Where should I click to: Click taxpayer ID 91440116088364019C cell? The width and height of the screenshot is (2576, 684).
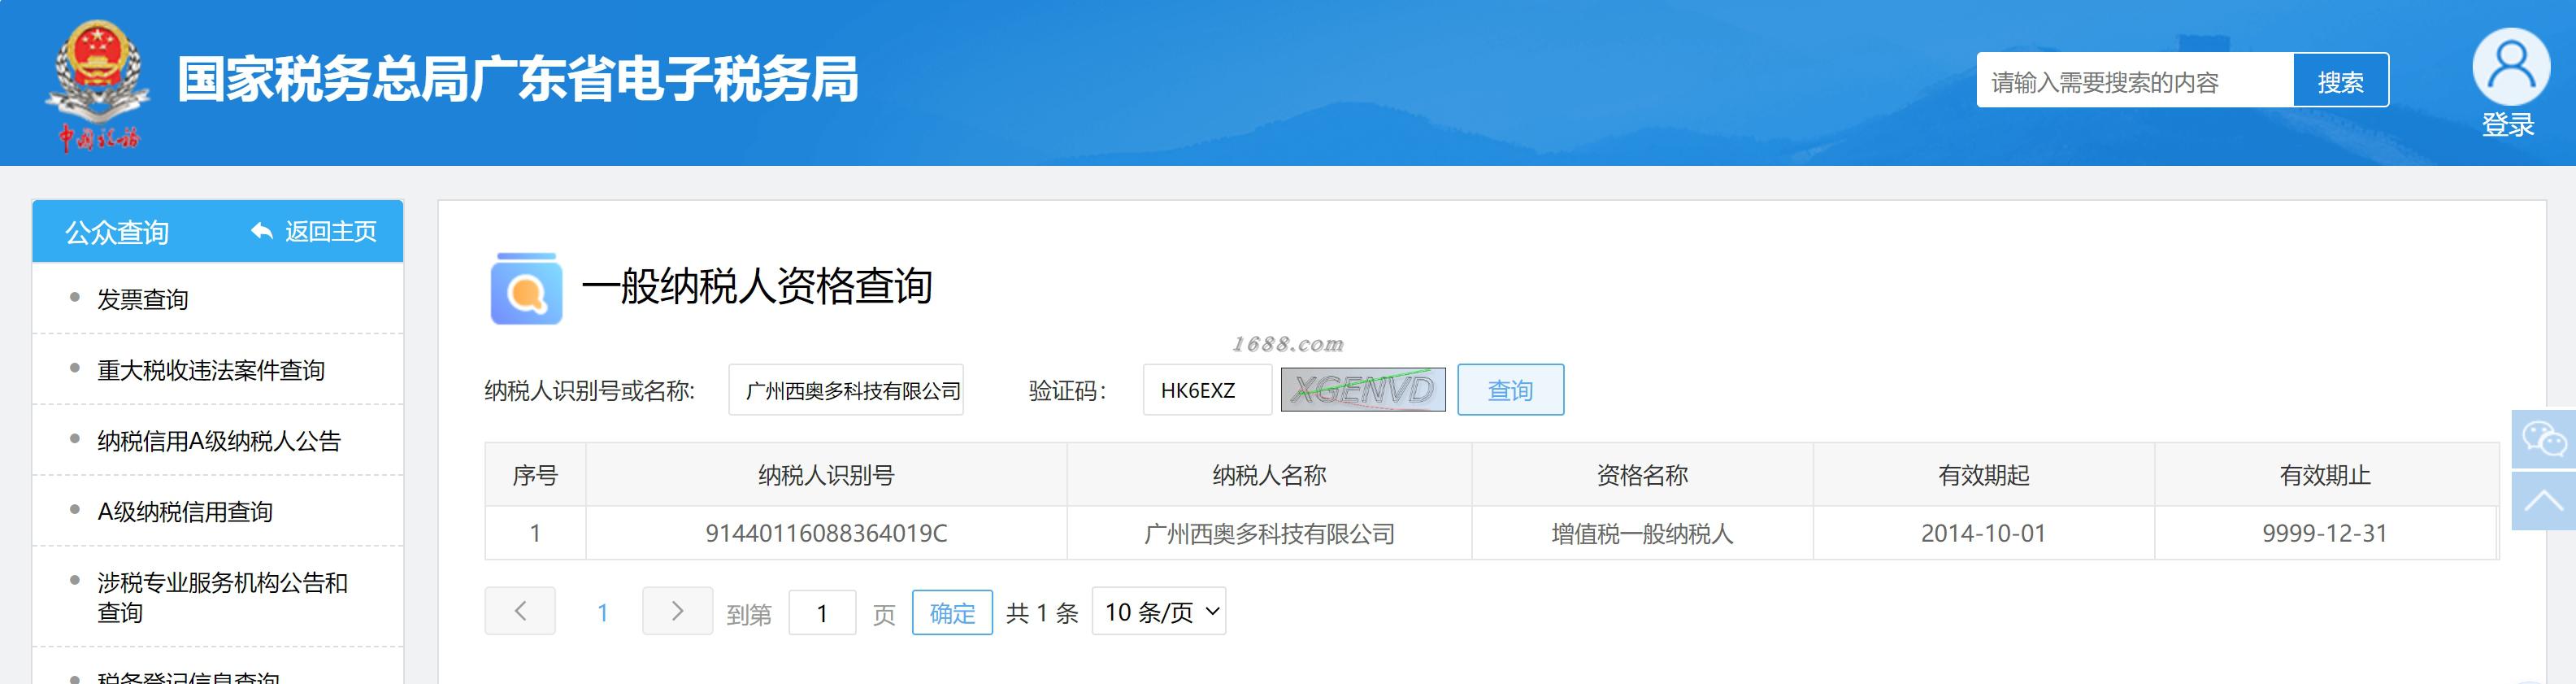pyautogui.click(x=826, y=533)
